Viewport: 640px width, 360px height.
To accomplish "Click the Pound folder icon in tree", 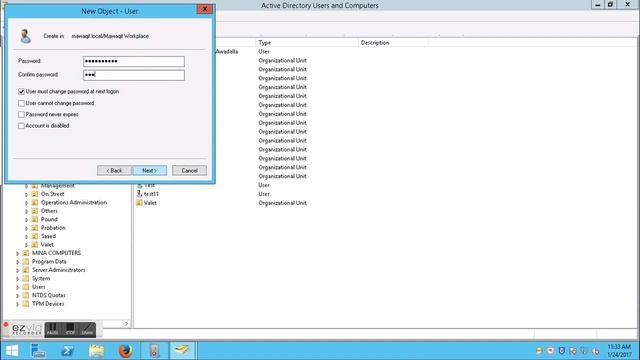I will [35, 219].
